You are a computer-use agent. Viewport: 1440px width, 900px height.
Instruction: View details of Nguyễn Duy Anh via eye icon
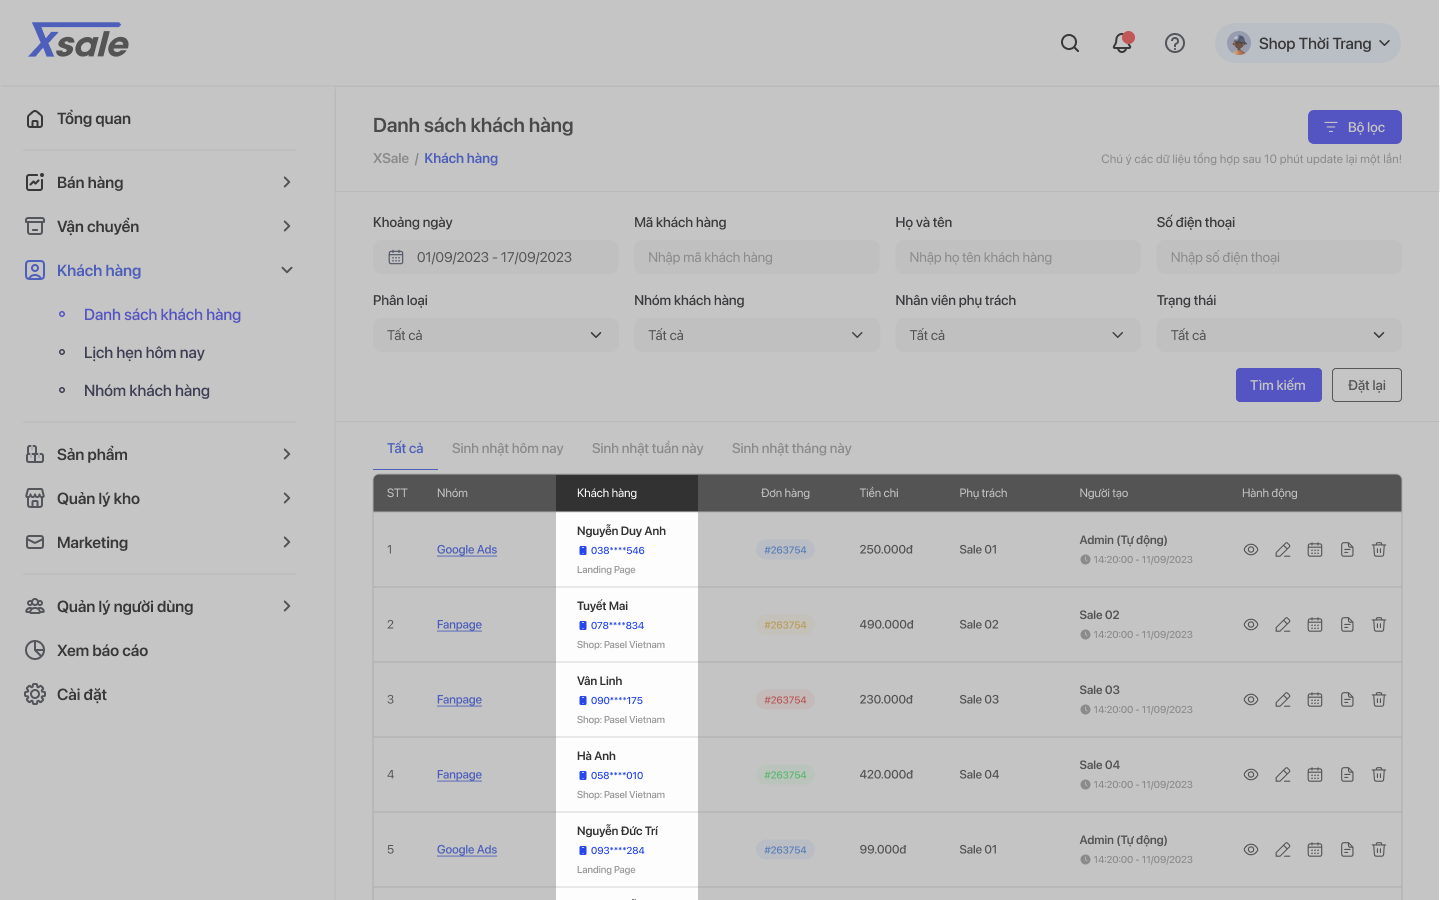click(x=1251, y=550)
